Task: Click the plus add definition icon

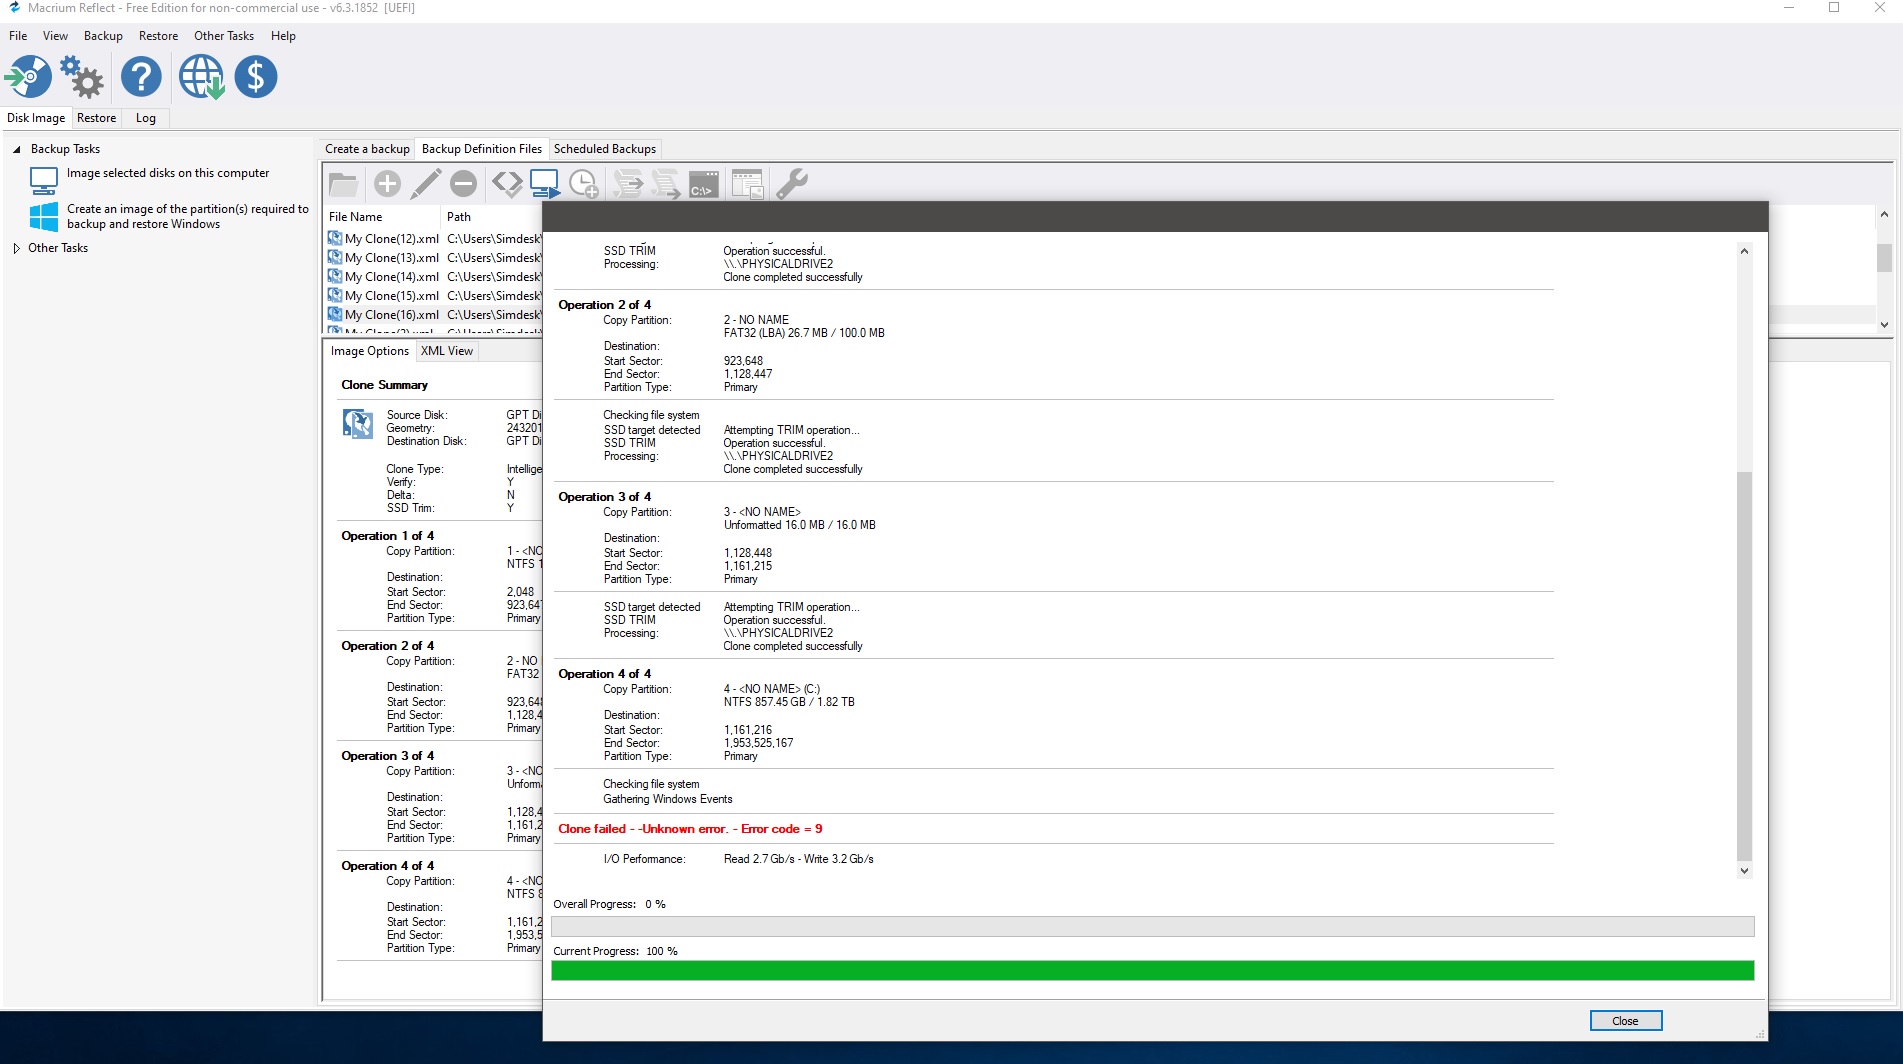Action: click(387, 184)
